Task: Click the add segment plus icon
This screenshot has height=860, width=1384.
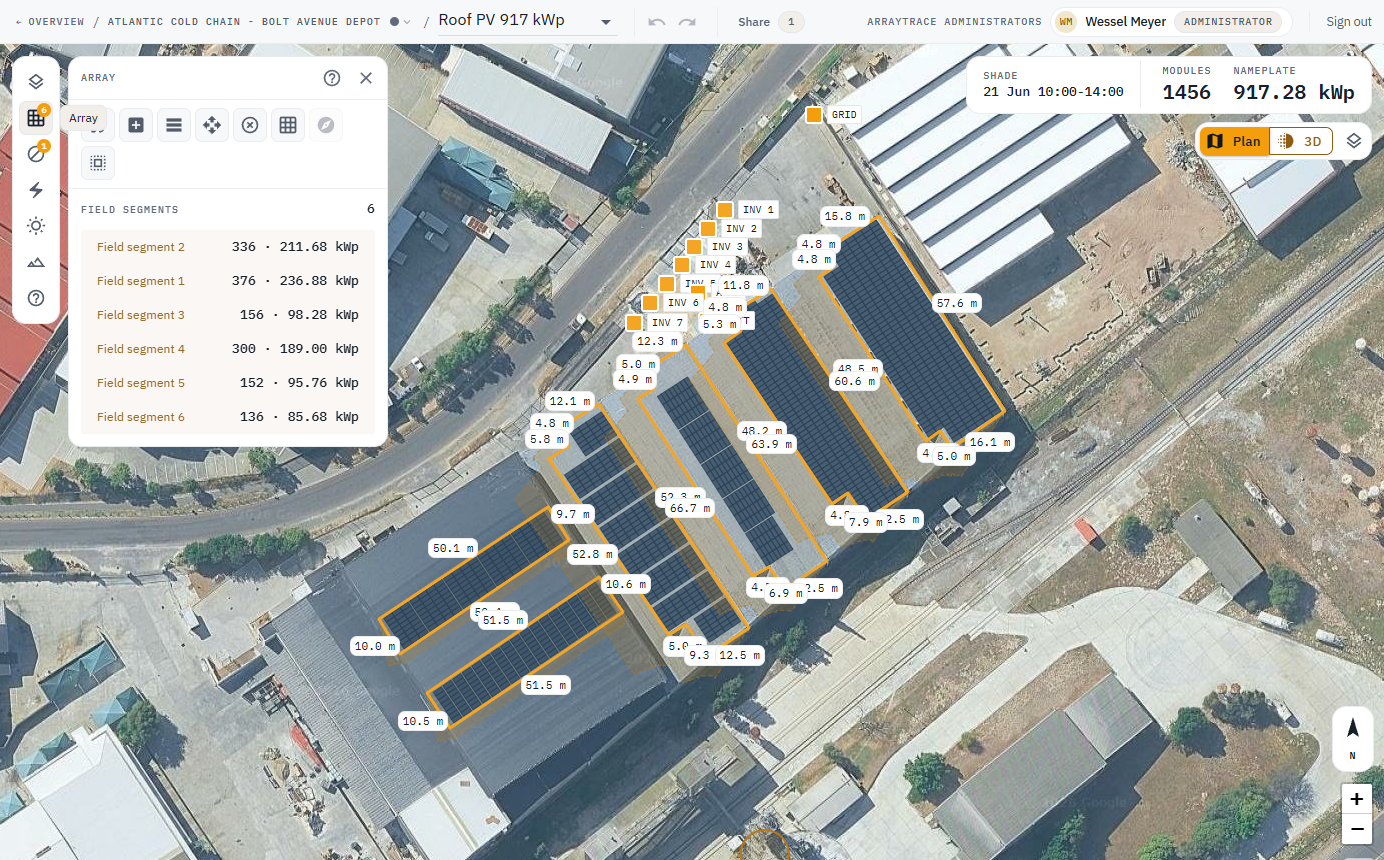Action: (136, 125)
